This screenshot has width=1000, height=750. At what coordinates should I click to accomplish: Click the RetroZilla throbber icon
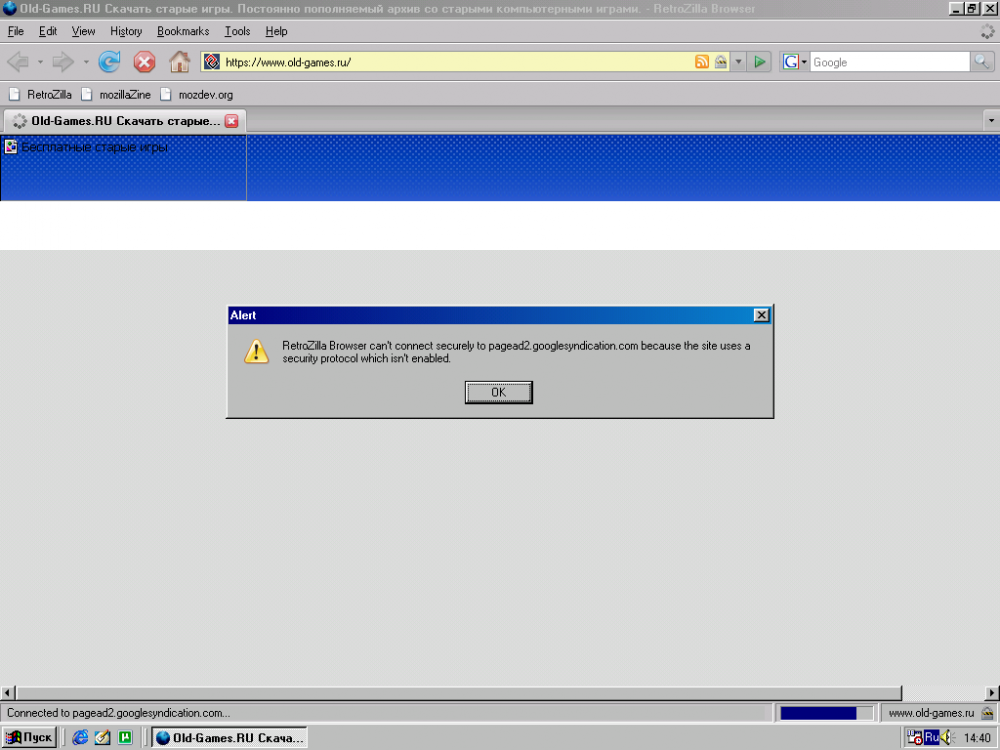click(987, 31)
